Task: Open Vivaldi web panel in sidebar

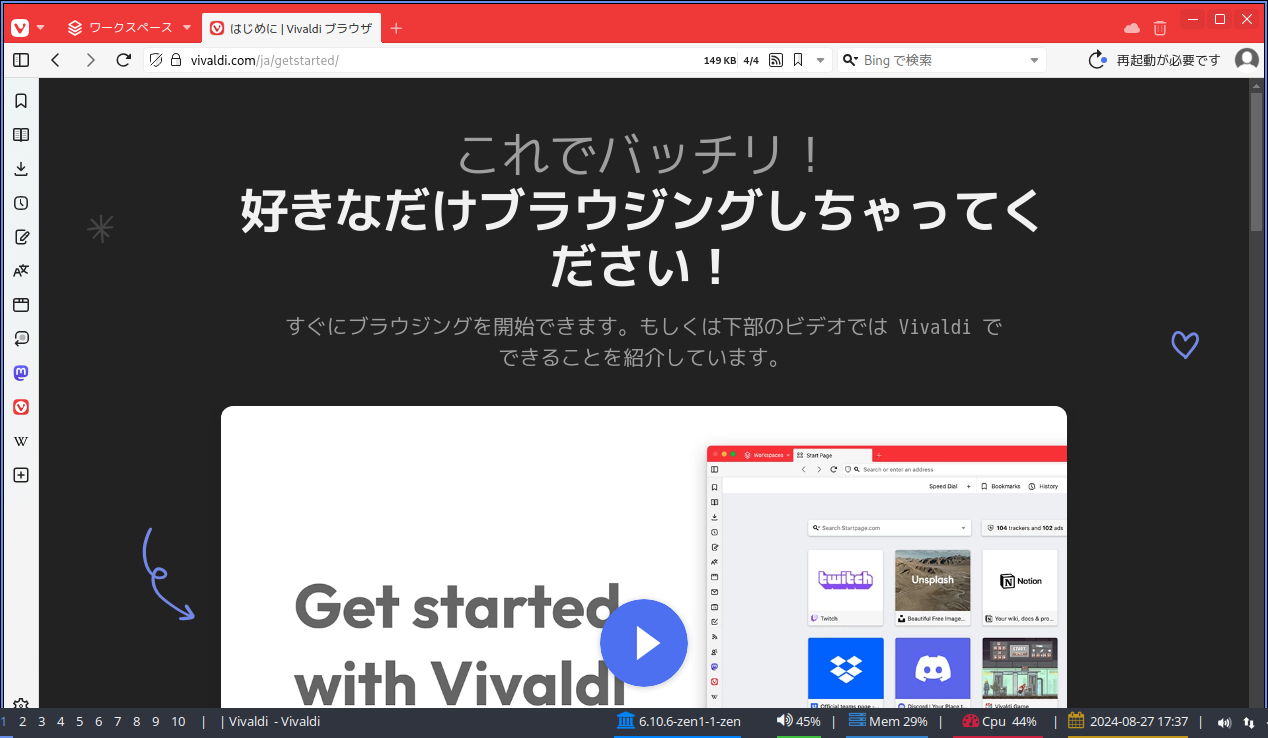Action: coord(21,407)
